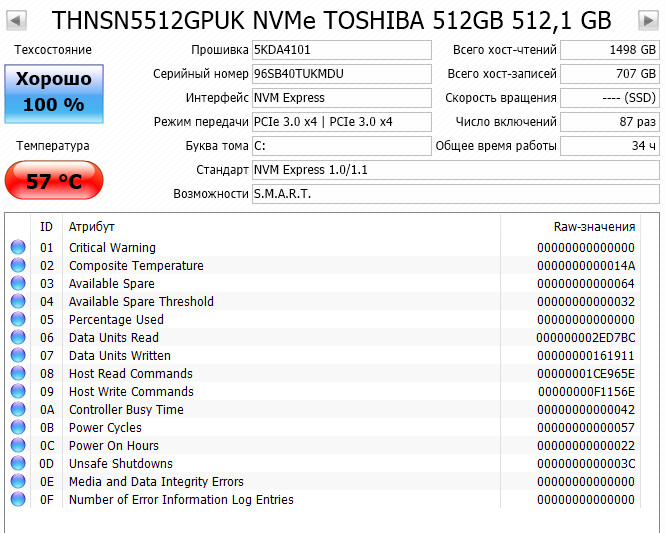Click rotation rate value ---- (SSD)
This screenshot has height=533, width=666.
[610, 98]
